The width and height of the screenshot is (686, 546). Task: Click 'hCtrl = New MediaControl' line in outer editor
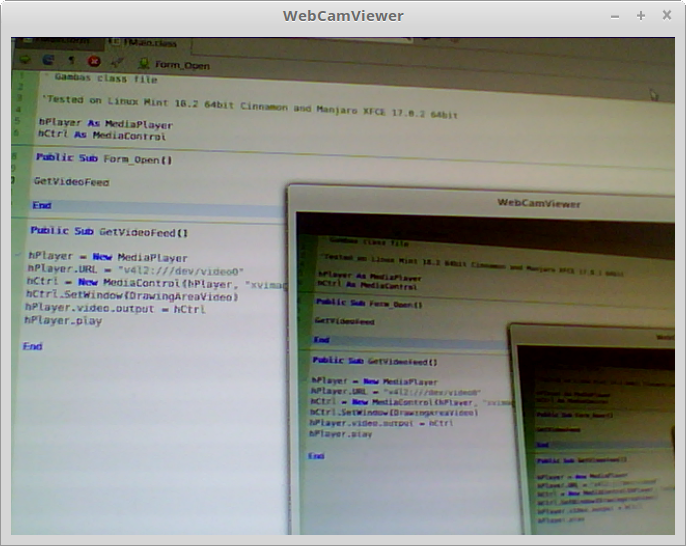(x=157, y=283)
